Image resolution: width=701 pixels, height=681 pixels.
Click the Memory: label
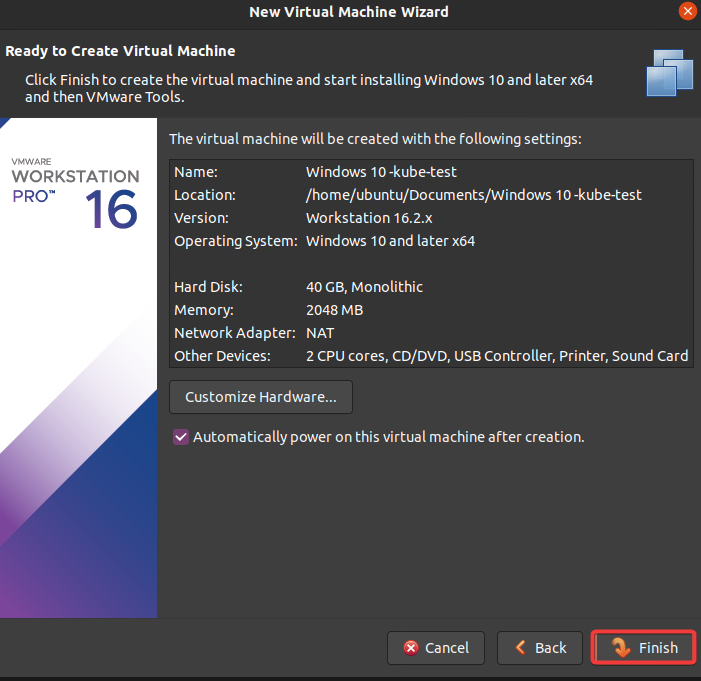coord(204,310)
